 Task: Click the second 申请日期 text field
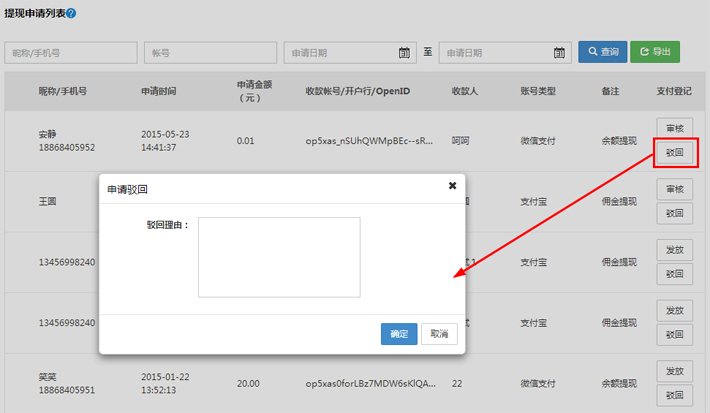[x=495, y=52]
